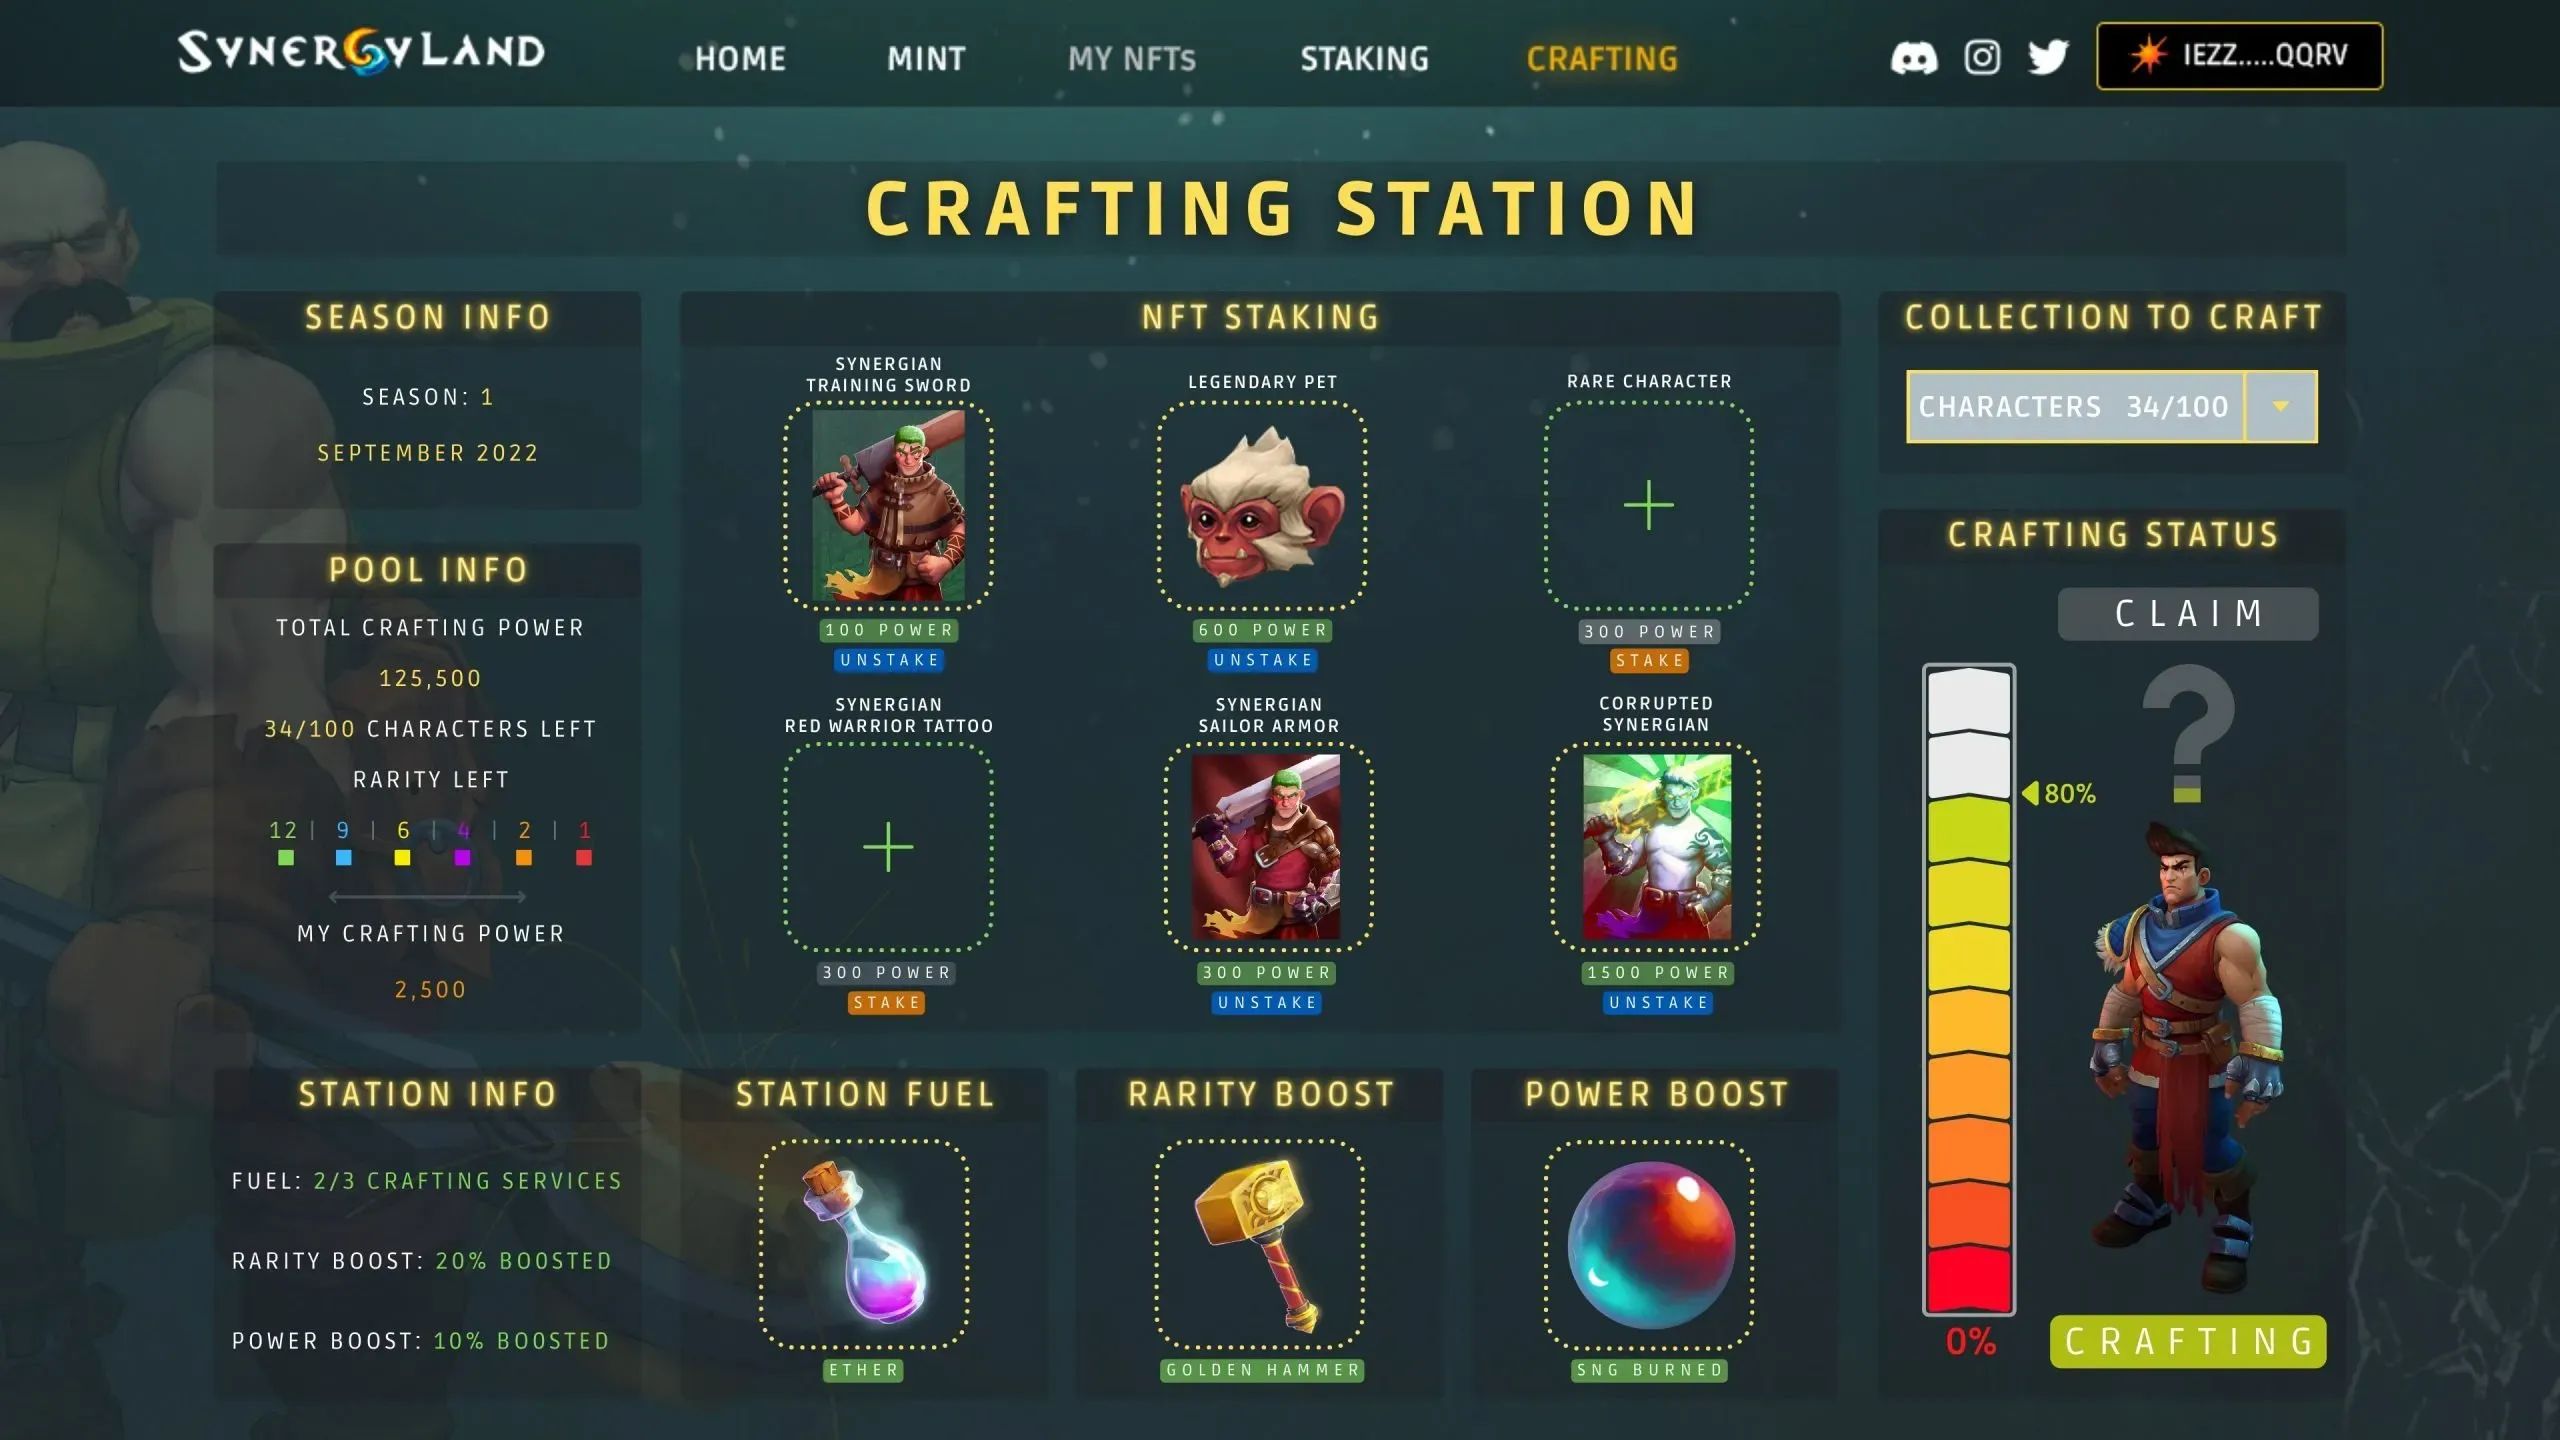Click the red rarity color swatch
Viewport: 2560px width, 1440px height.
click(584, 858)
